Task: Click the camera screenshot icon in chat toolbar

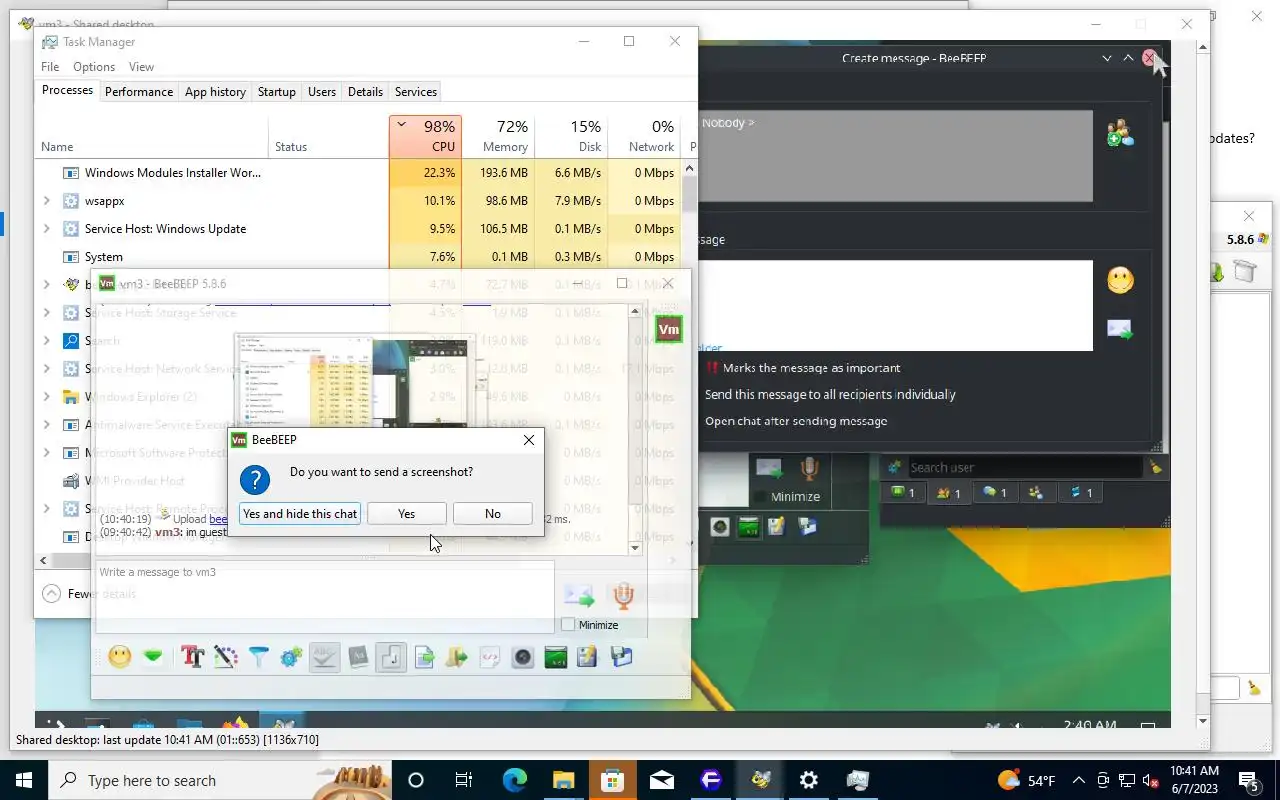Action: (522, 657)
